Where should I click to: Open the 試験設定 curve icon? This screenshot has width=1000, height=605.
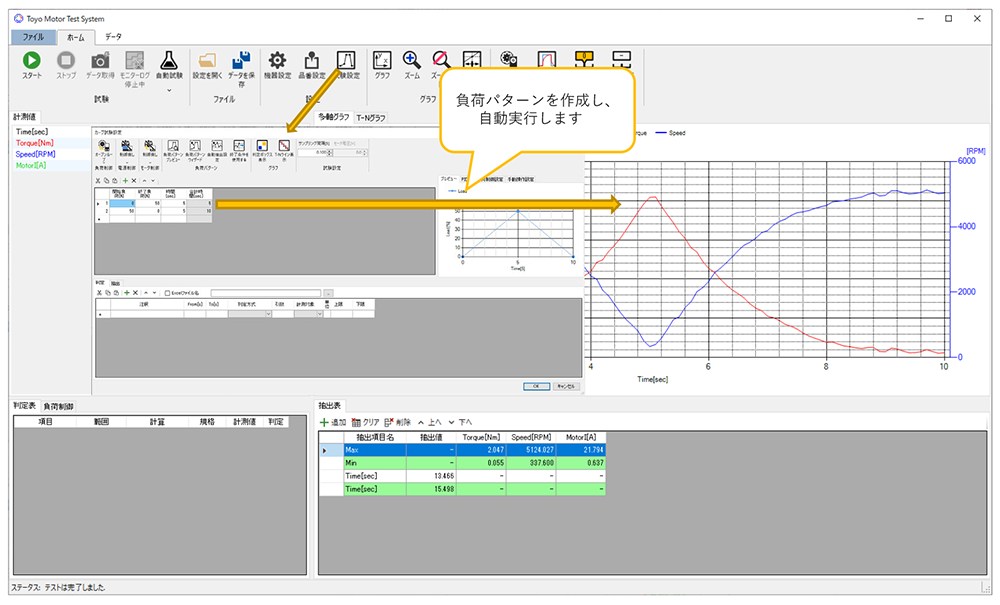346,61
